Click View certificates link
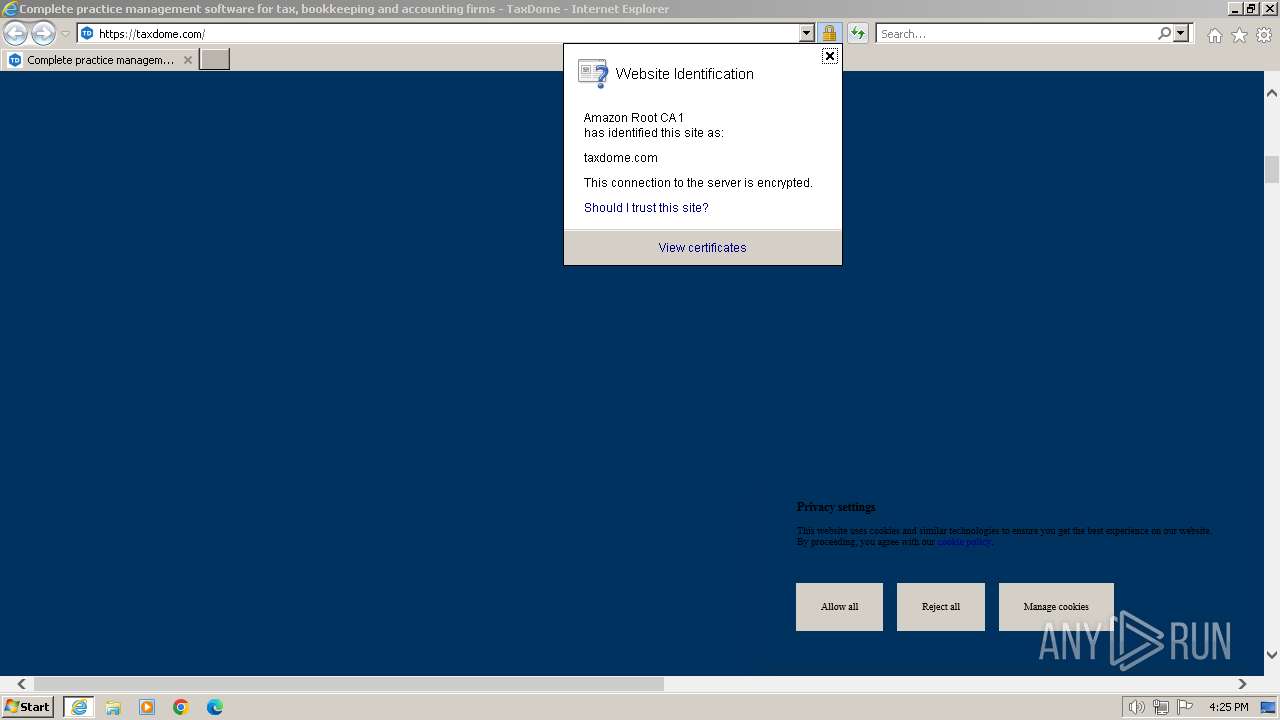 (702, 248)
